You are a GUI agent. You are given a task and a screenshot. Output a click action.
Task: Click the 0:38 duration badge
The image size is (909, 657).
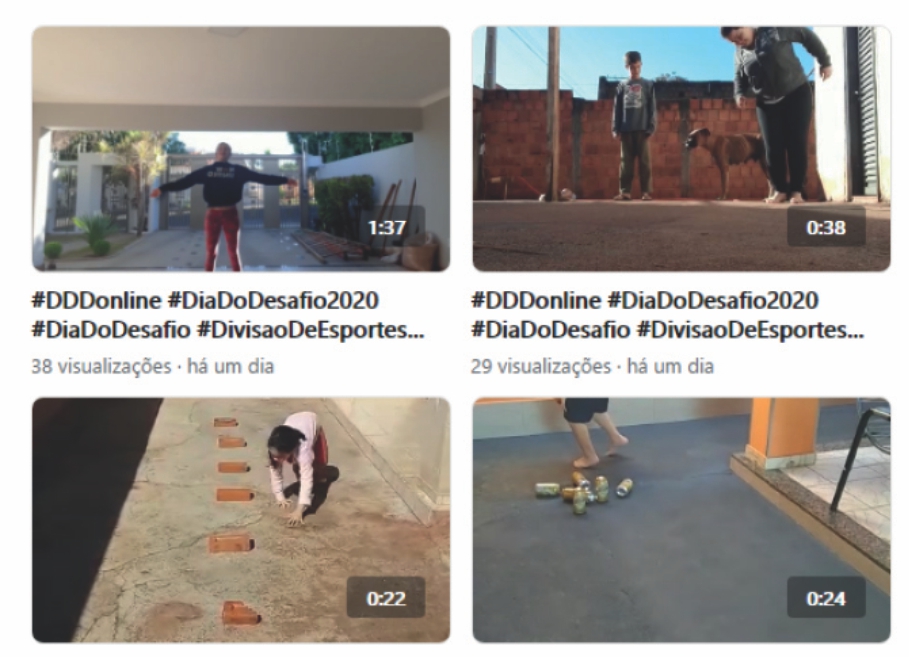826,227
